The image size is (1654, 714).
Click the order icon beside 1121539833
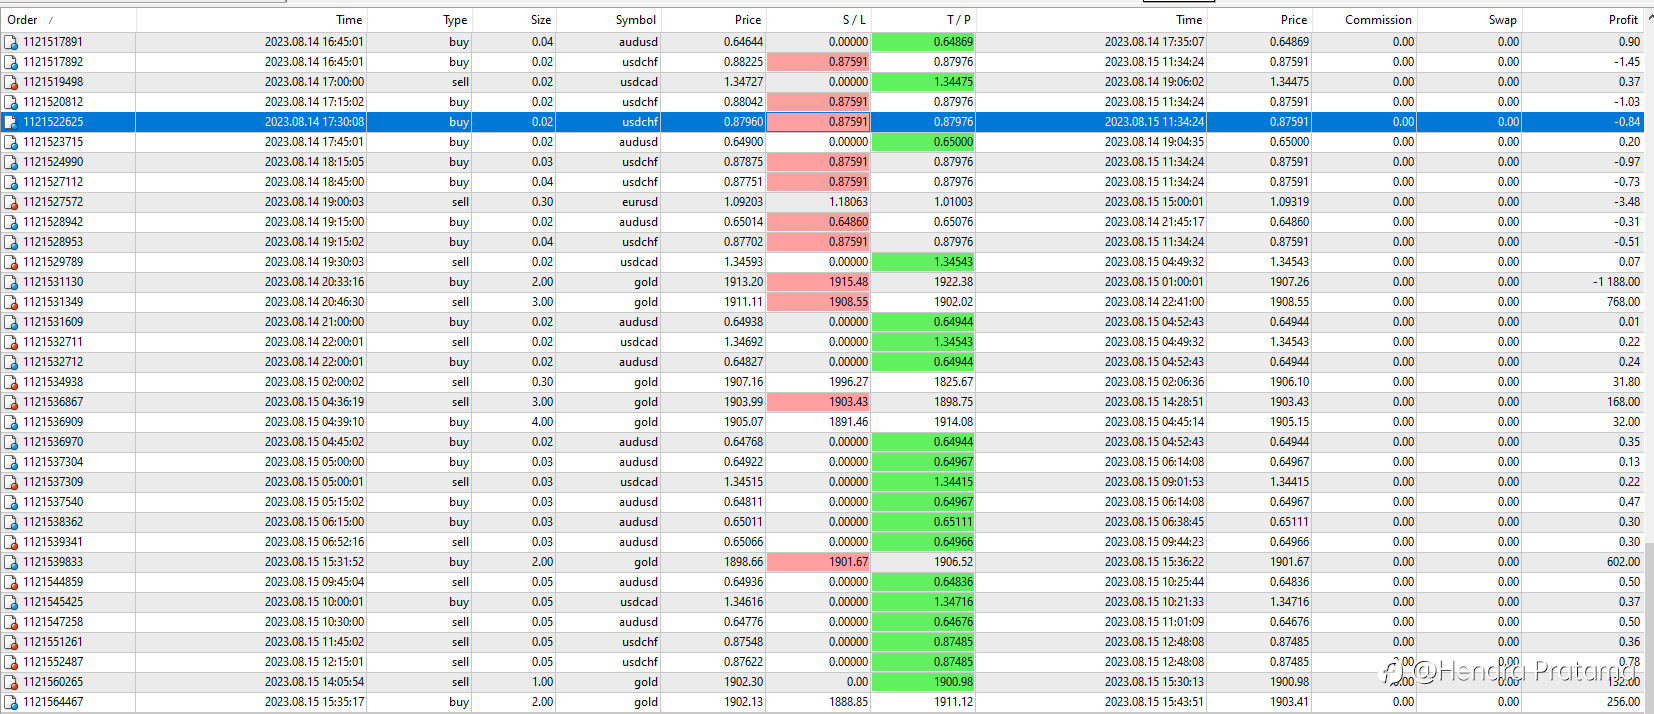(11, 562)
